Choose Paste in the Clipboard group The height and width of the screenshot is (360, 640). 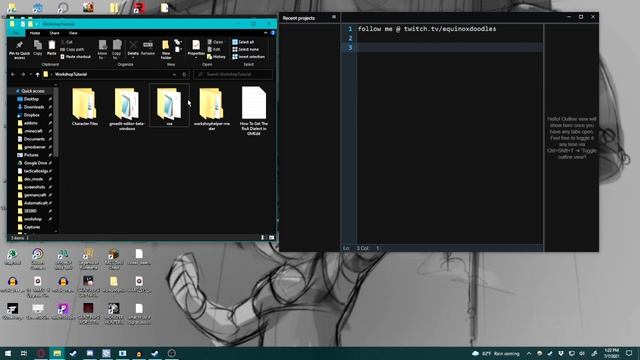51,48
